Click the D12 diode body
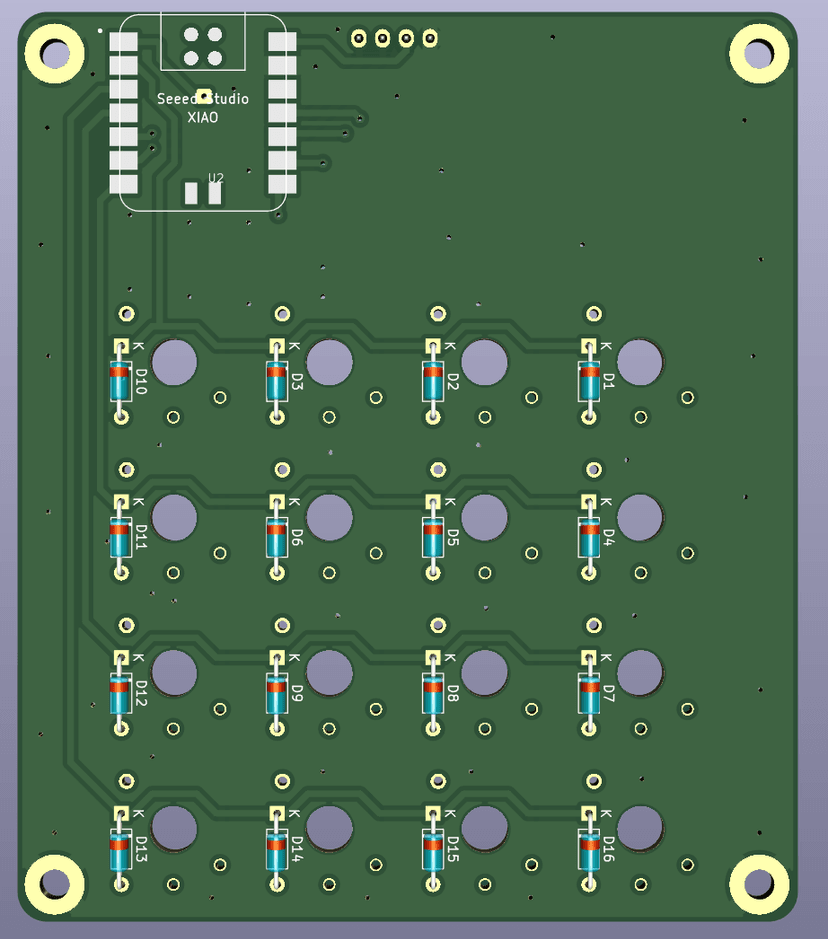 tap(121, 694)
